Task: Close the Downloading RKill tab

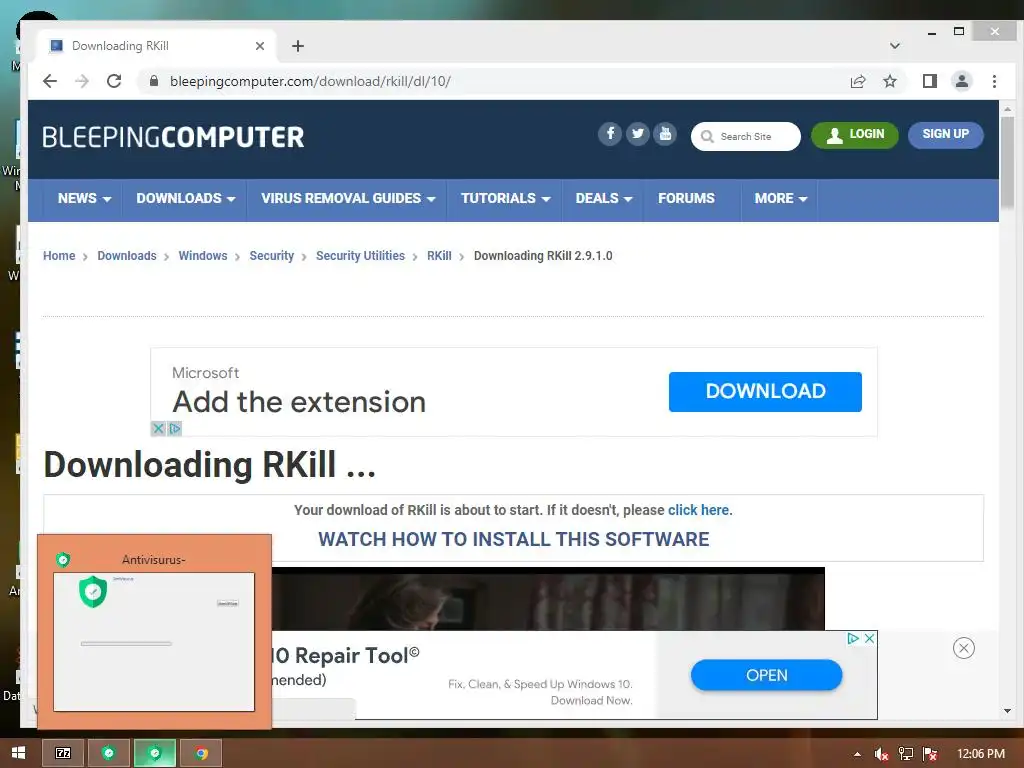Action: (260, 46)
